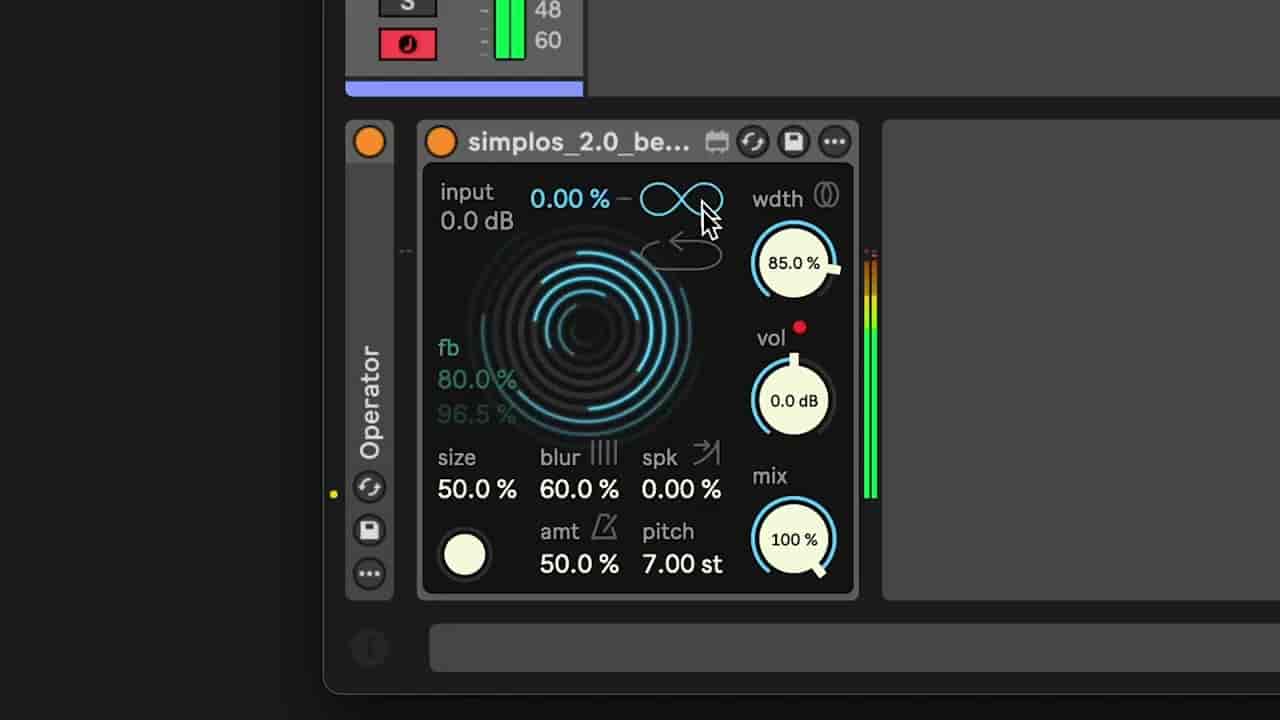Open the Operator three-dot options menu
This screenshot has height=720, width=1280.
pos(369,573)
